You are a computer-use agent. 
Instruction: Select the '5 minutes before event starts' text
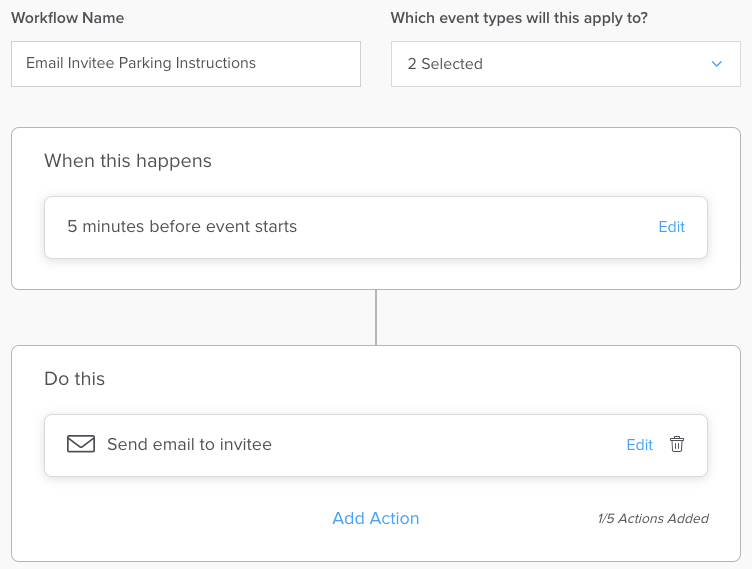point(182,226)
